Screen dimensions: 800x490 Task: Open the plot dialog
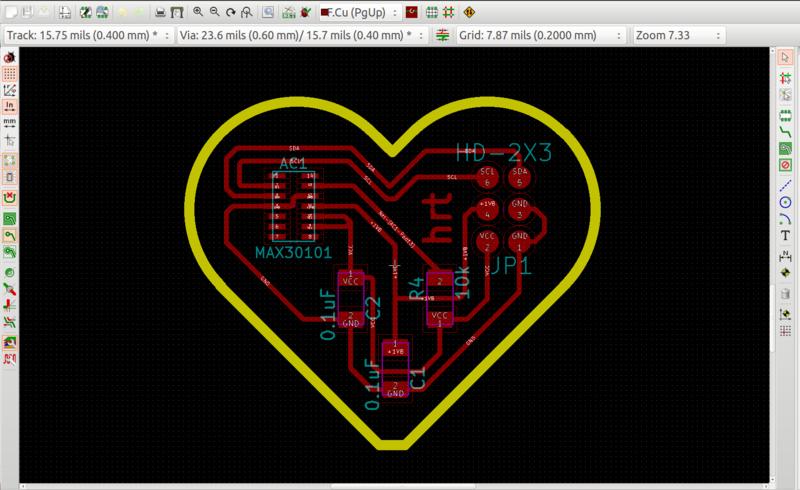(x=177, y=12)
